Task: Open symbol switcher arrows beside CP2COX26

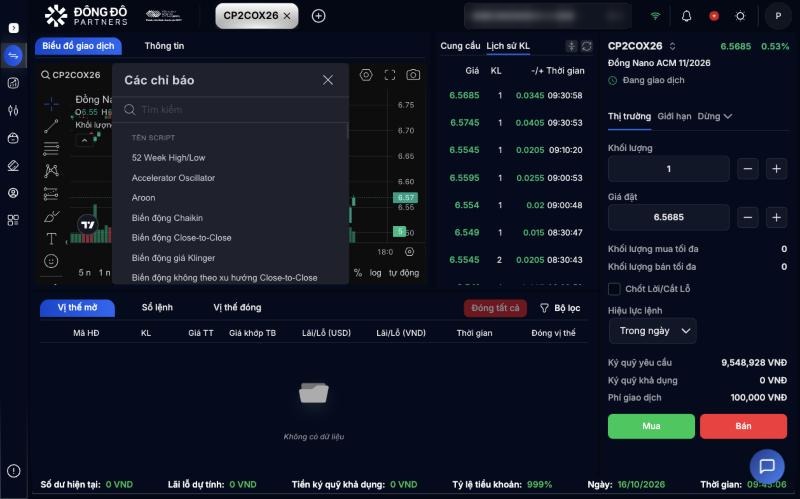Action: [x=672, y=46]
